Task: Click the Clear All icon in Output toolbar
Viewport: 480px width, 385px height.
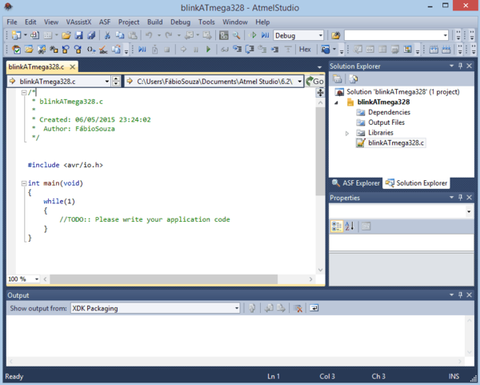Action: (x=298, y=308)
